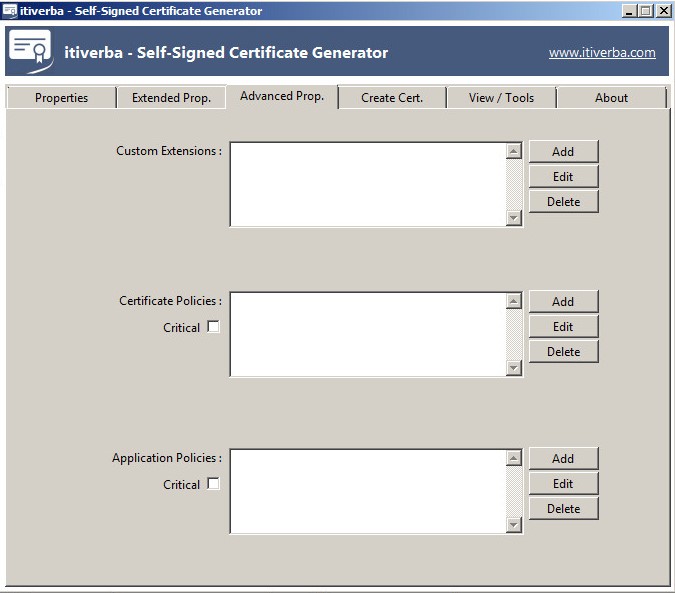Edit the selected Application Policy
This screenshot has width=675, height=593.
[x=563, y=484]
